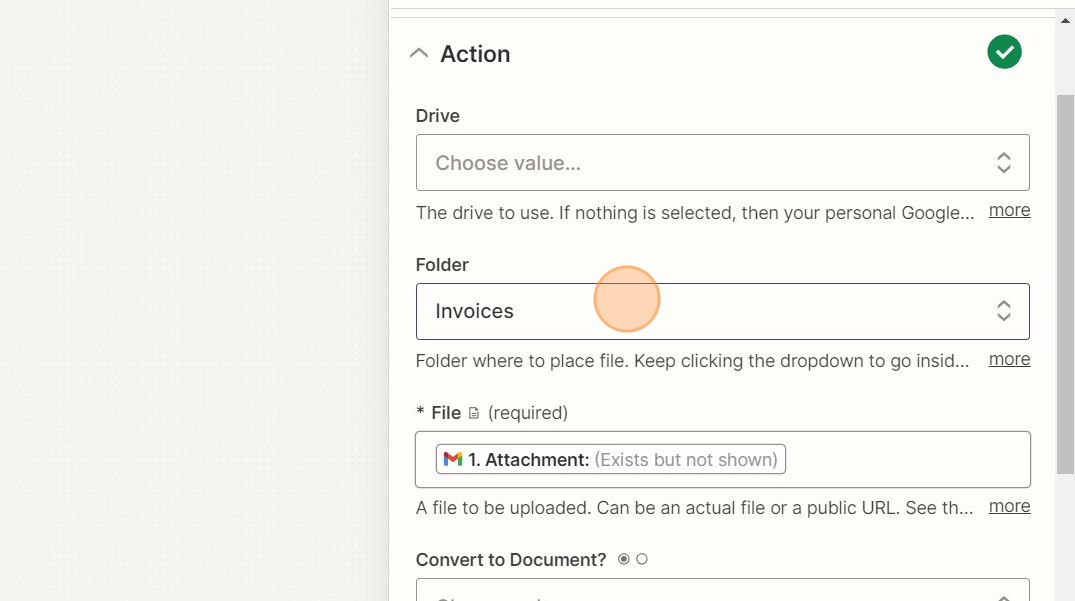Click the Gmail icon in Attachment pill

click(453, 459)
